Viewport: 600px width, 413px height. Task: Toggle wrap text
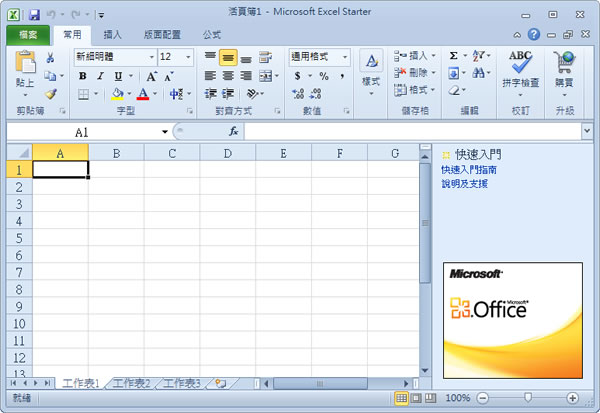click(265, 57)
